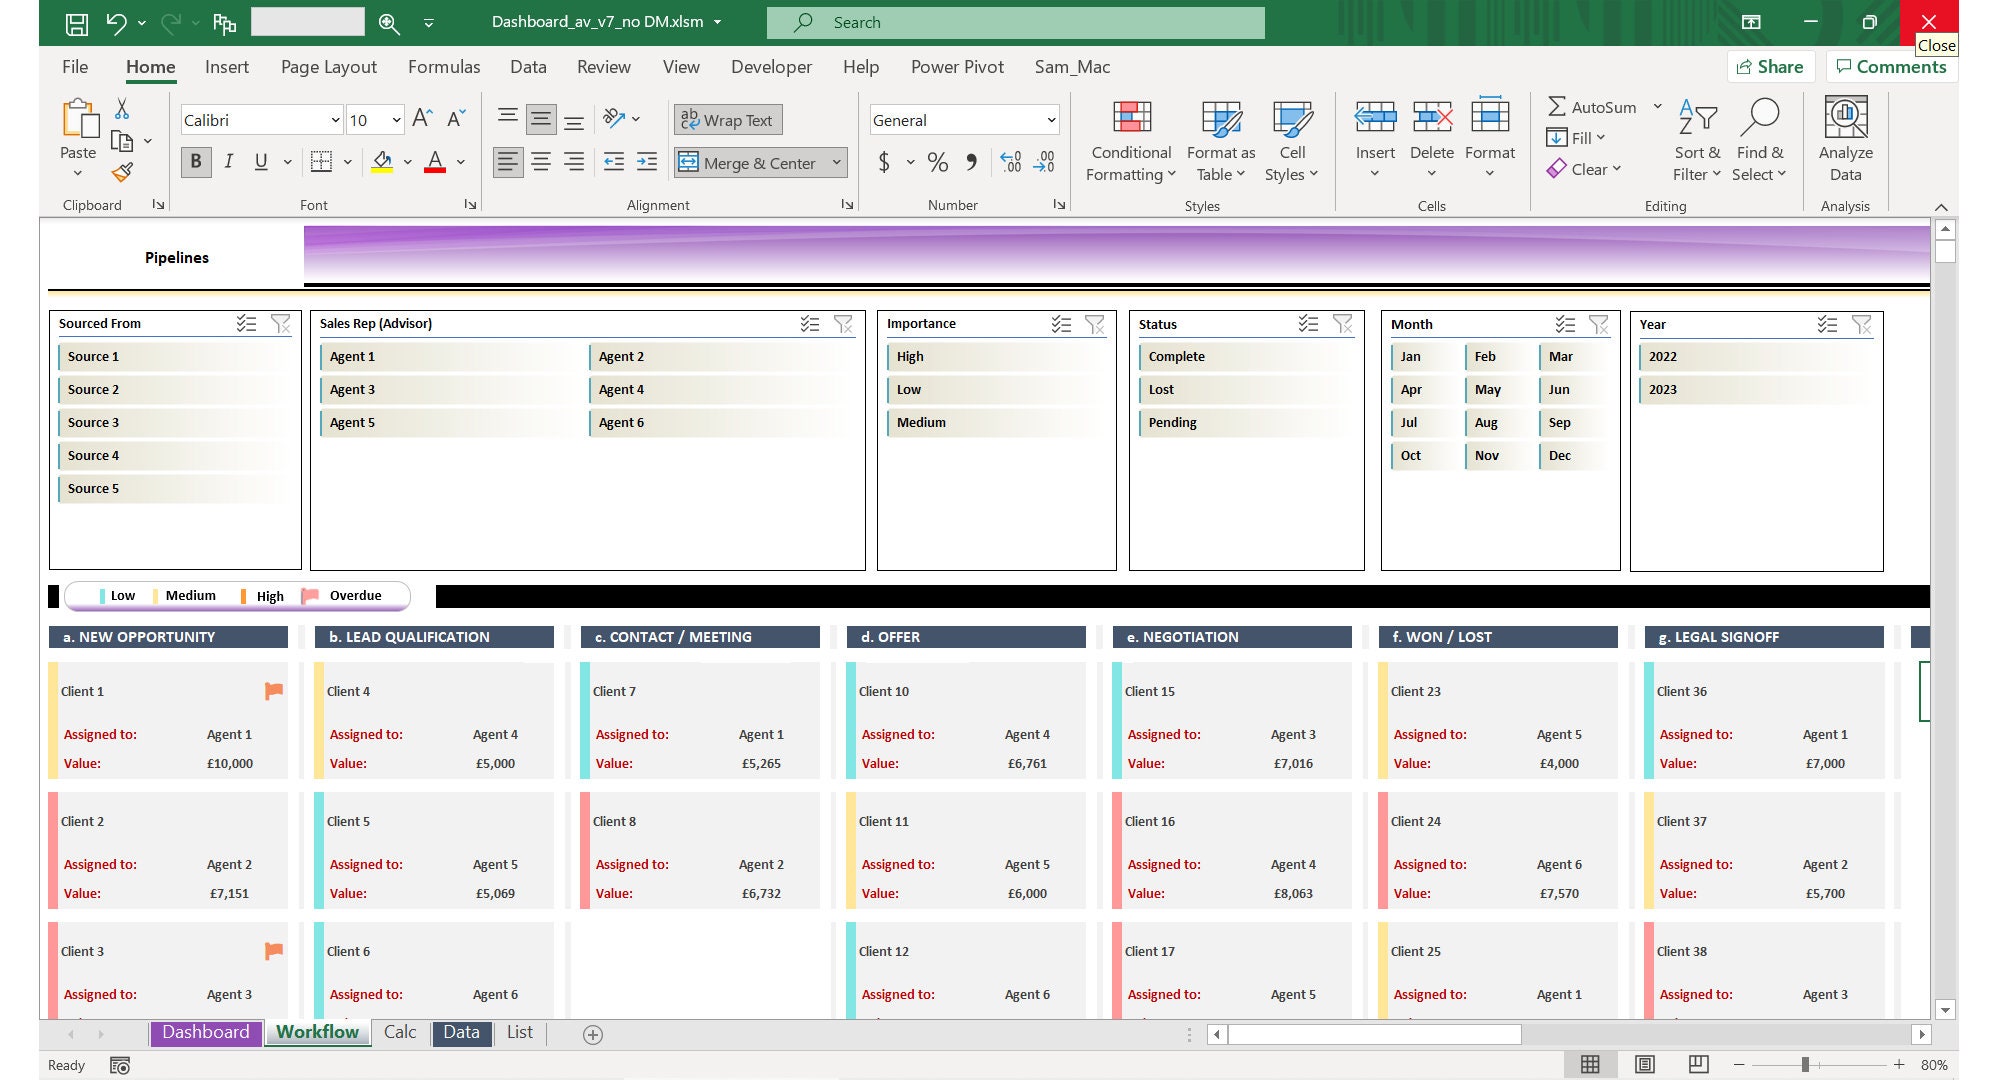This screenshot has height=1080, width=2002.
Task: Switch to the Dashboard sheet tab
Action: pos(206,1032)
